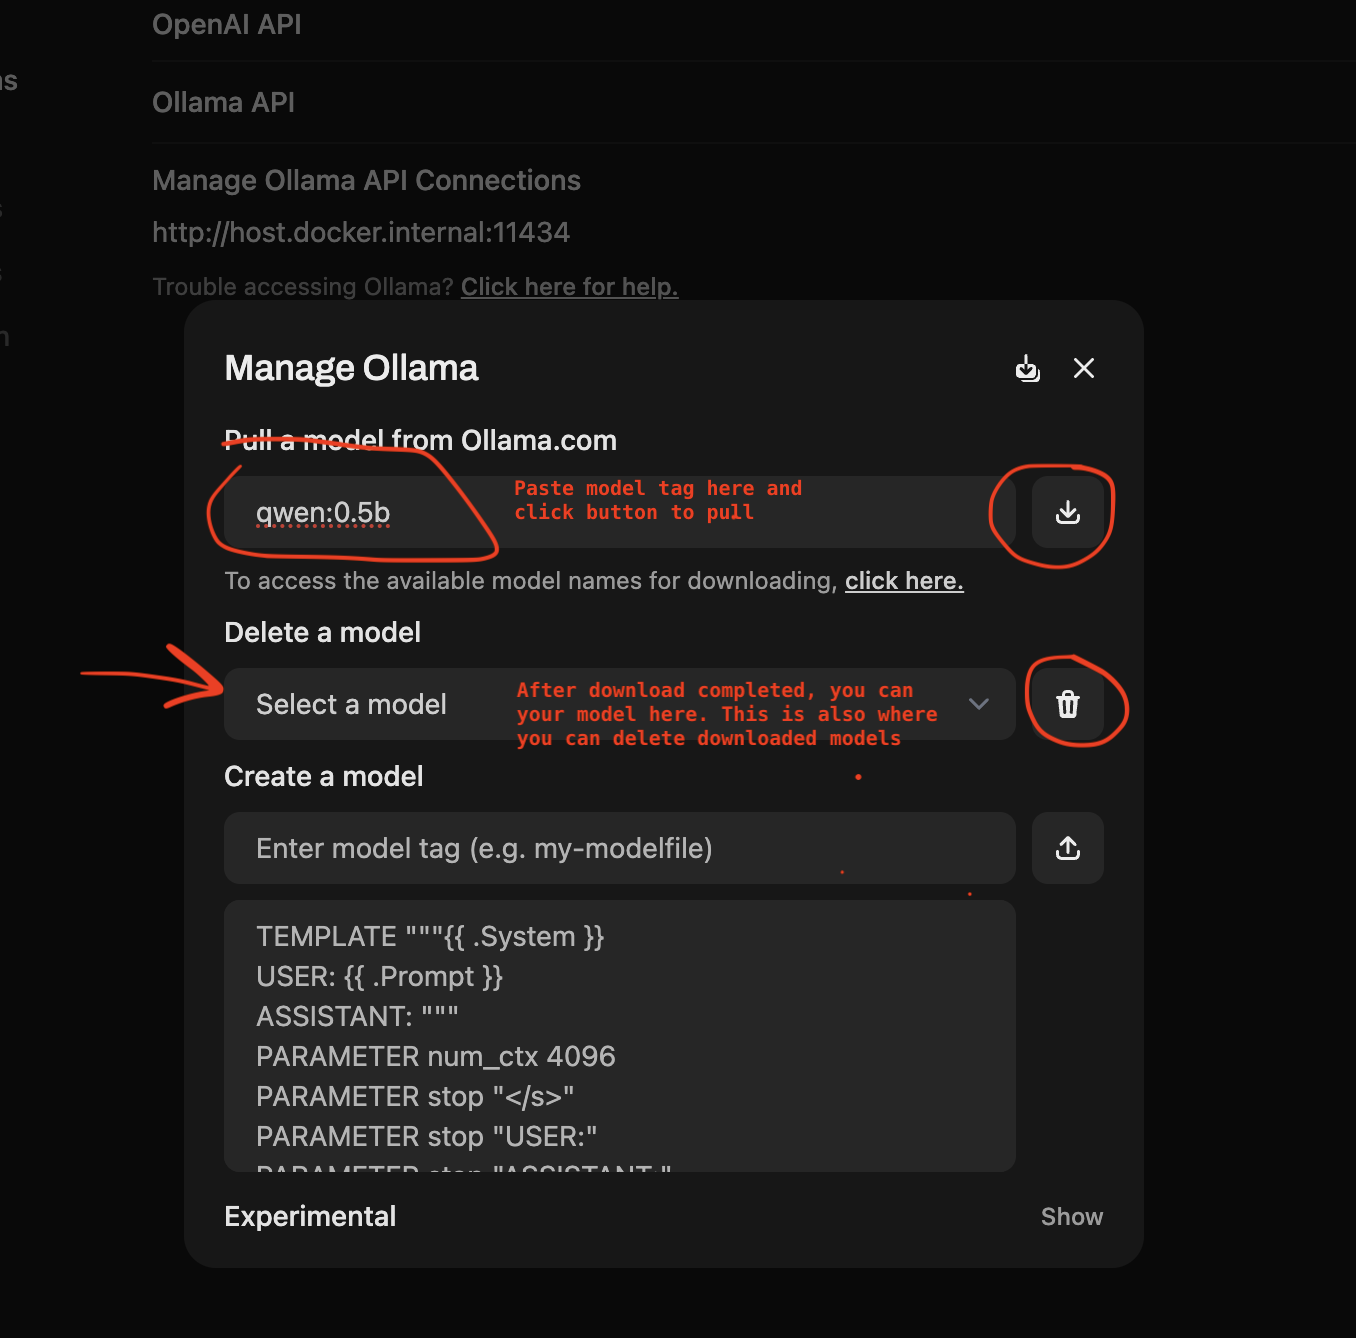Open the Click here for help link
1356x1338 pixels.
pyautogui.click(x=569, y=287)
